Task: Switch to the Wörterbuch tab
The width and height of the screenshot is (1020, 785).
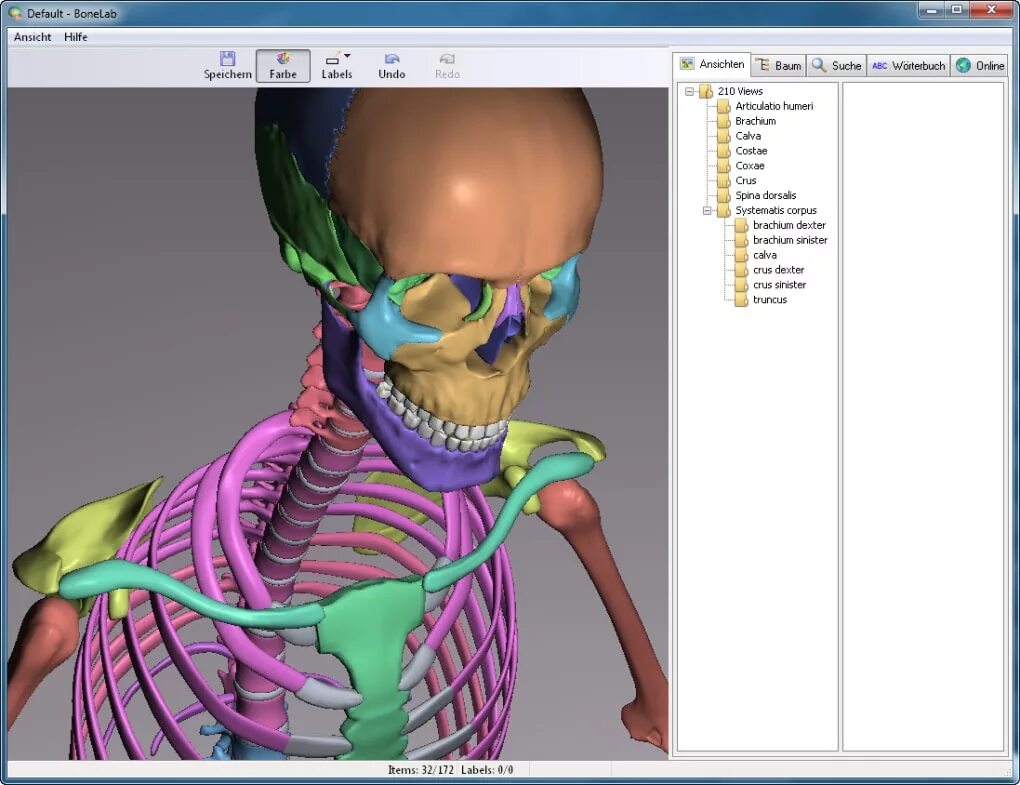Action: click(x=908, y=66)
